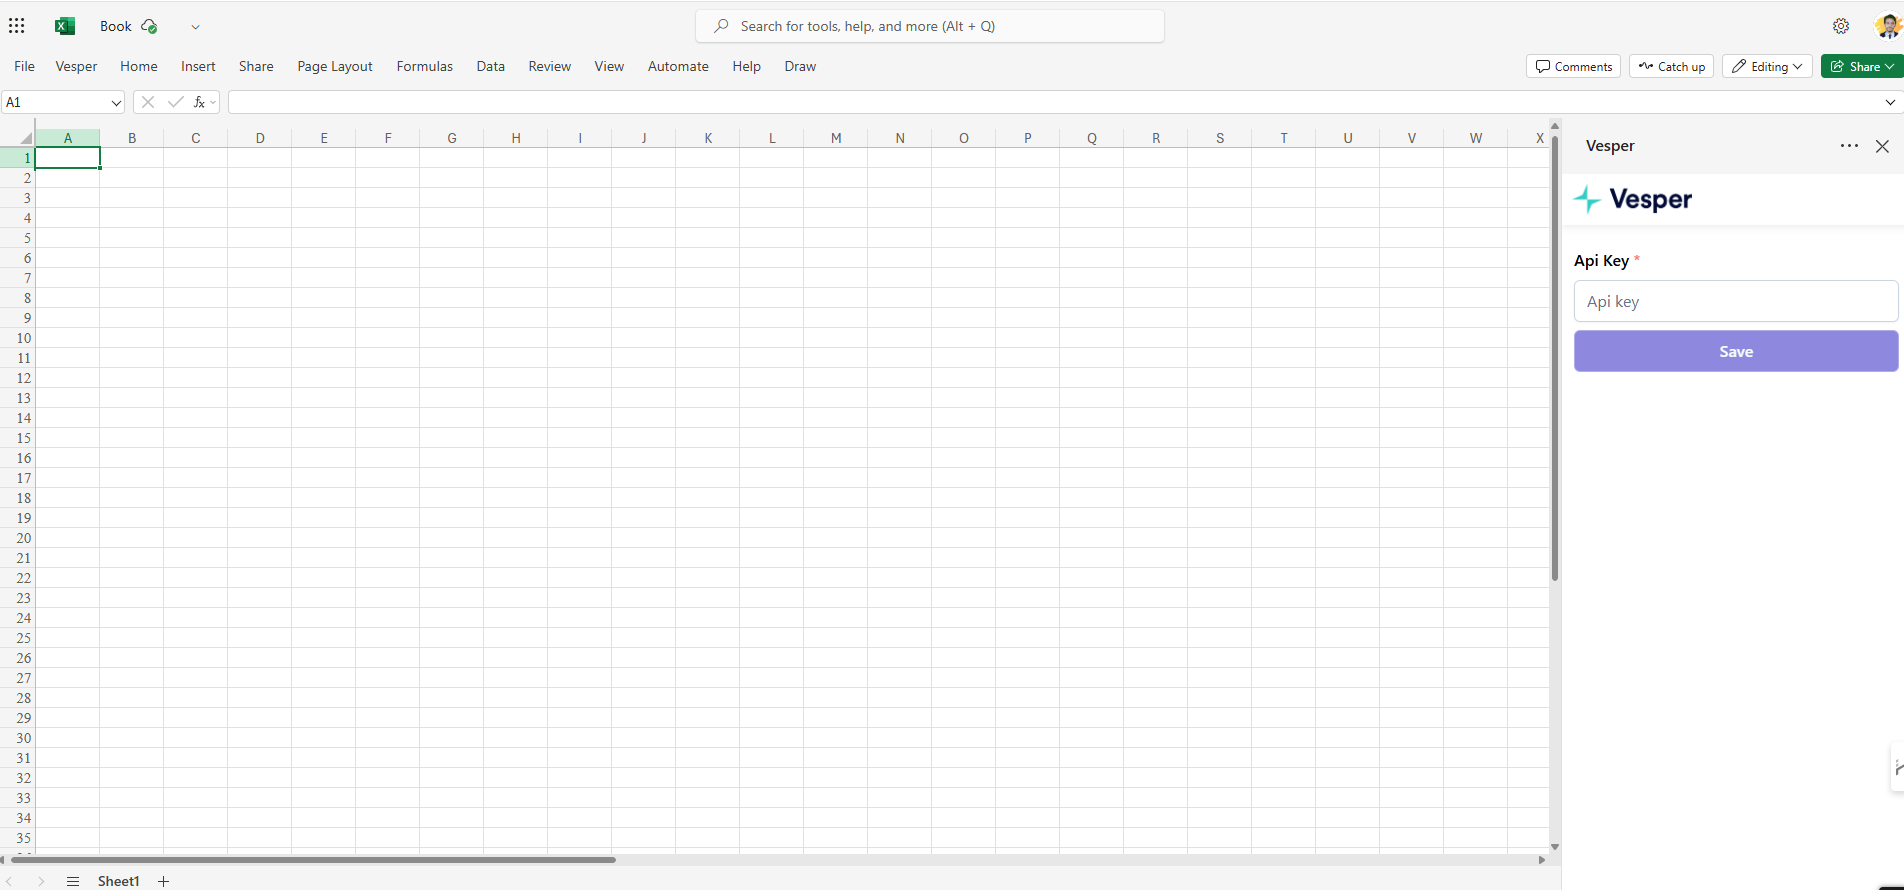Image resolution: width=1904 pixels, height=890 pixels.
Task: Expand the Editing mode dropdown
Action: point(1767,66)
